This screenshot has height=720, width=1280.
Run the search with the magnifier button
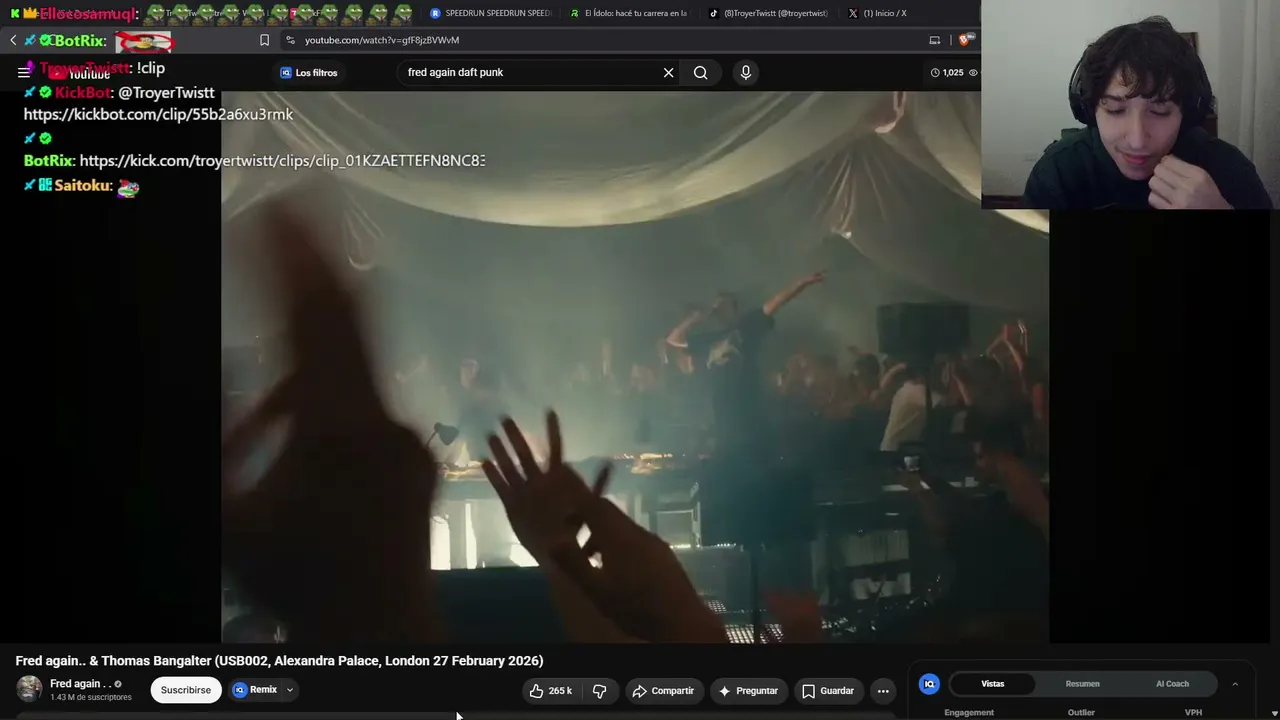click(700, 72)
